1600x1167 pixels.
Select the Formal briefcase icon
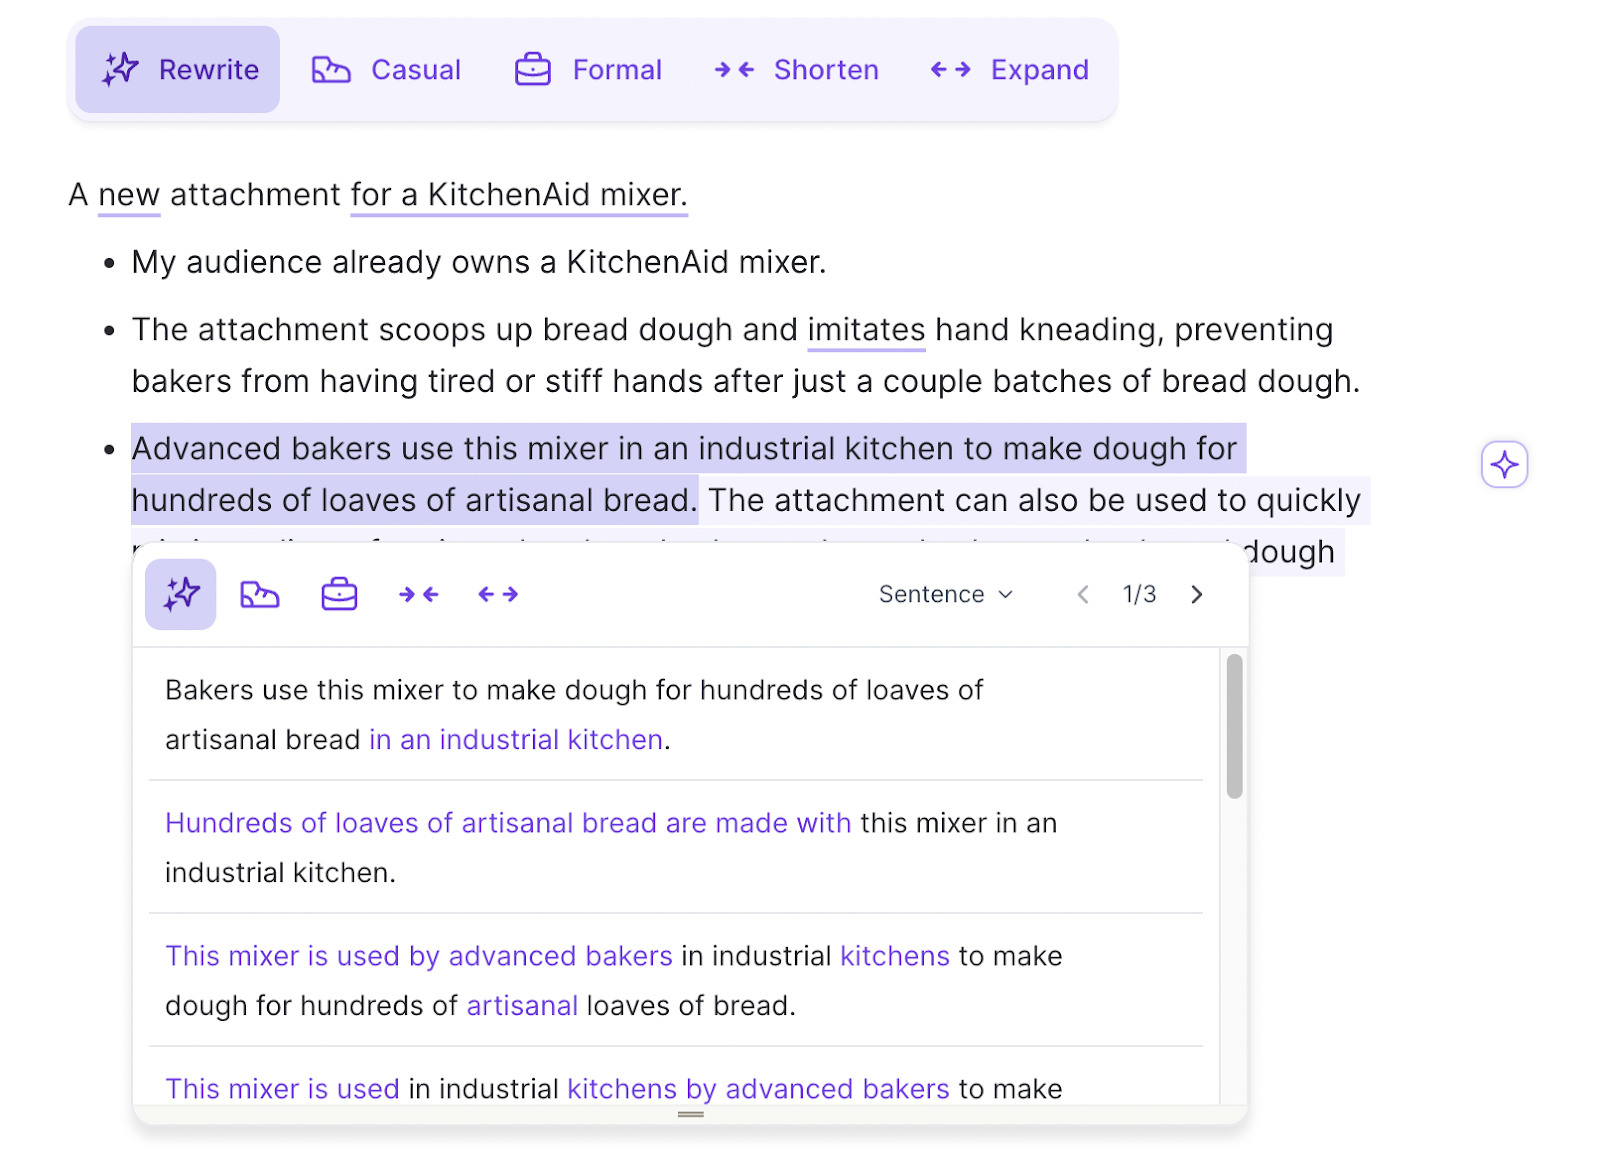[533, 68]
